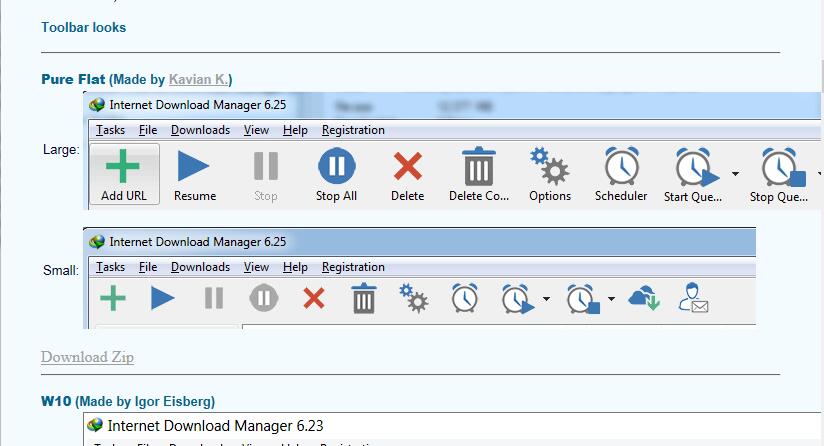Click IDM logo in Large window title bar

97,105
